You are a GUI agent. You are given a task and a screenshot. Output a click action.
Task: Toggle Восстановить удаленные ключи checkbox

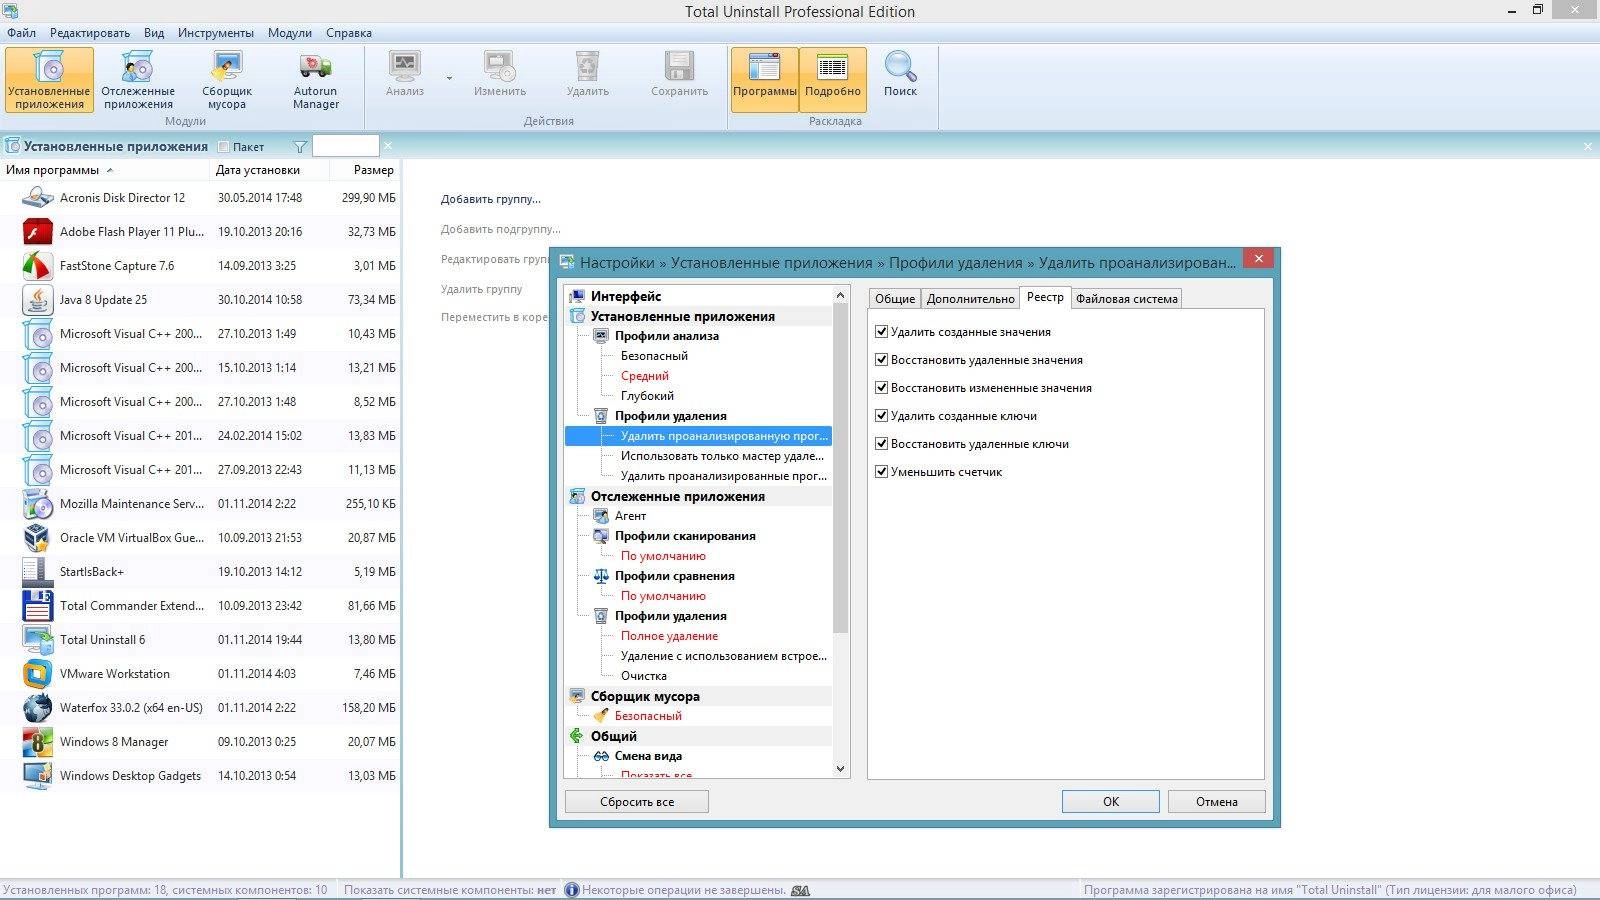pos(881,444)
